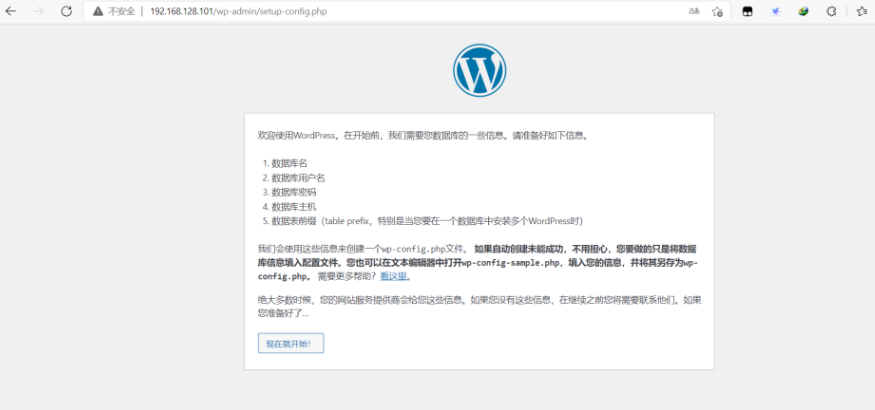The image size is (875, 410).
Task: Click the blue bird extension icon
Action: [x=776, y=11]
